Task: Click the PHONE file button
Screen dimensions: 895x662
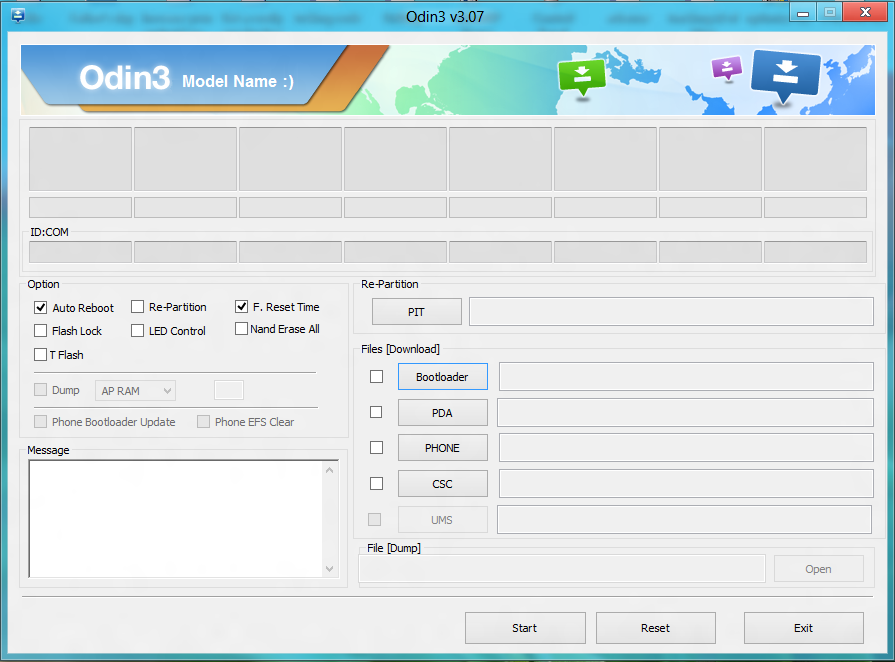Action: (442, 448)
